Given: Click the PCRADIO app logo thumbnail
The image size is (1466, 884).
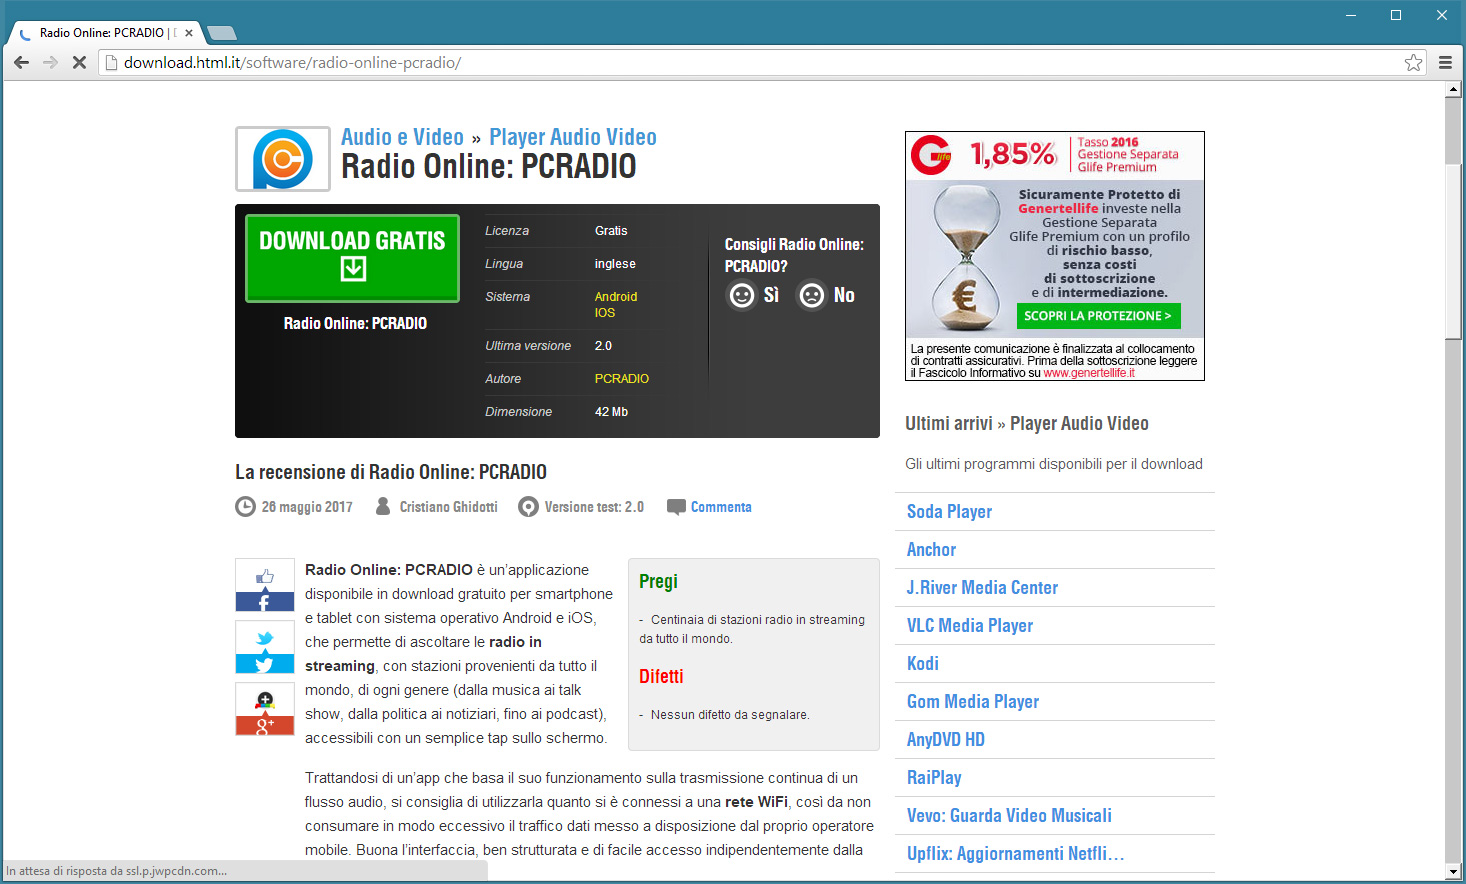Looking at the screenshot, I should click(283, 159).
